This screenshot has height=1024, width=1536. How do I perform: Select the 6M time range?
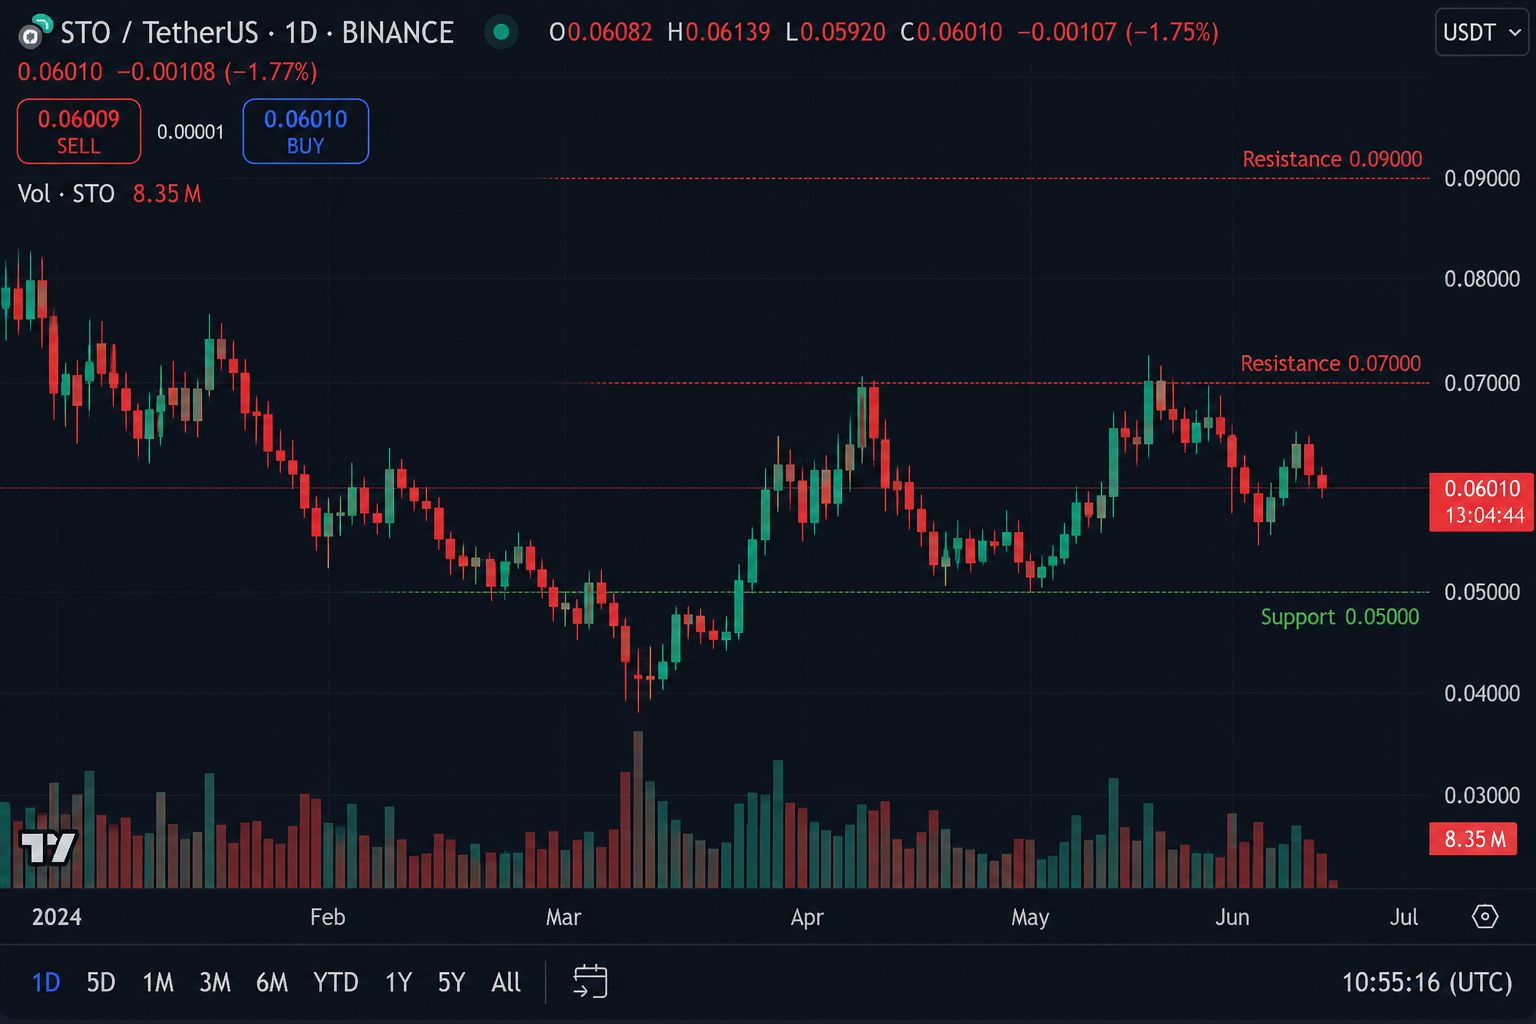[272, 982]
